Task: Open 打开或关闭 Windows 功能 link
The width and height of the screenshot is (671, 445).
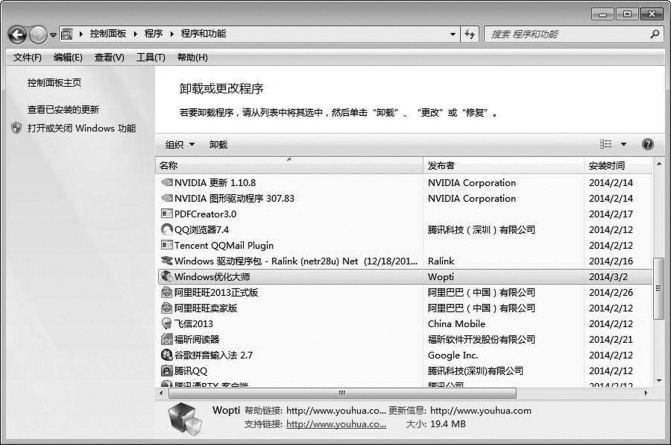Action: 81,128
